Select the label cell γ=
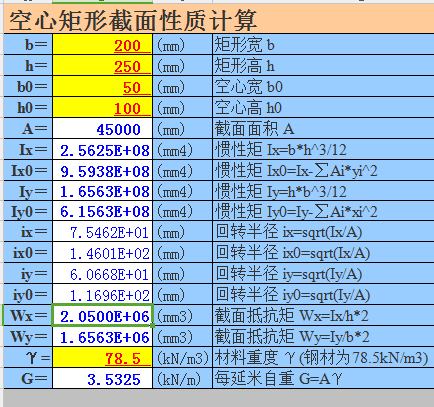This screenshot has width=434, height=407. coord(28,357)
